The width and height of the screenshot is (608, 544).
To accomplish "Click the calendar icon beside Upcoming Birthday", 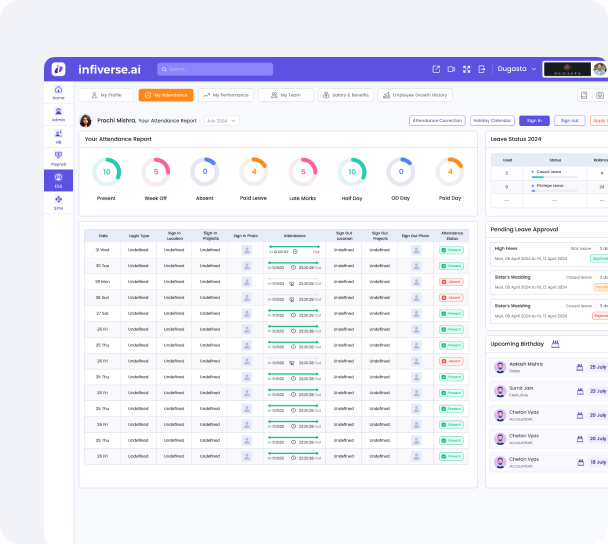I will [x=555, y=344].
